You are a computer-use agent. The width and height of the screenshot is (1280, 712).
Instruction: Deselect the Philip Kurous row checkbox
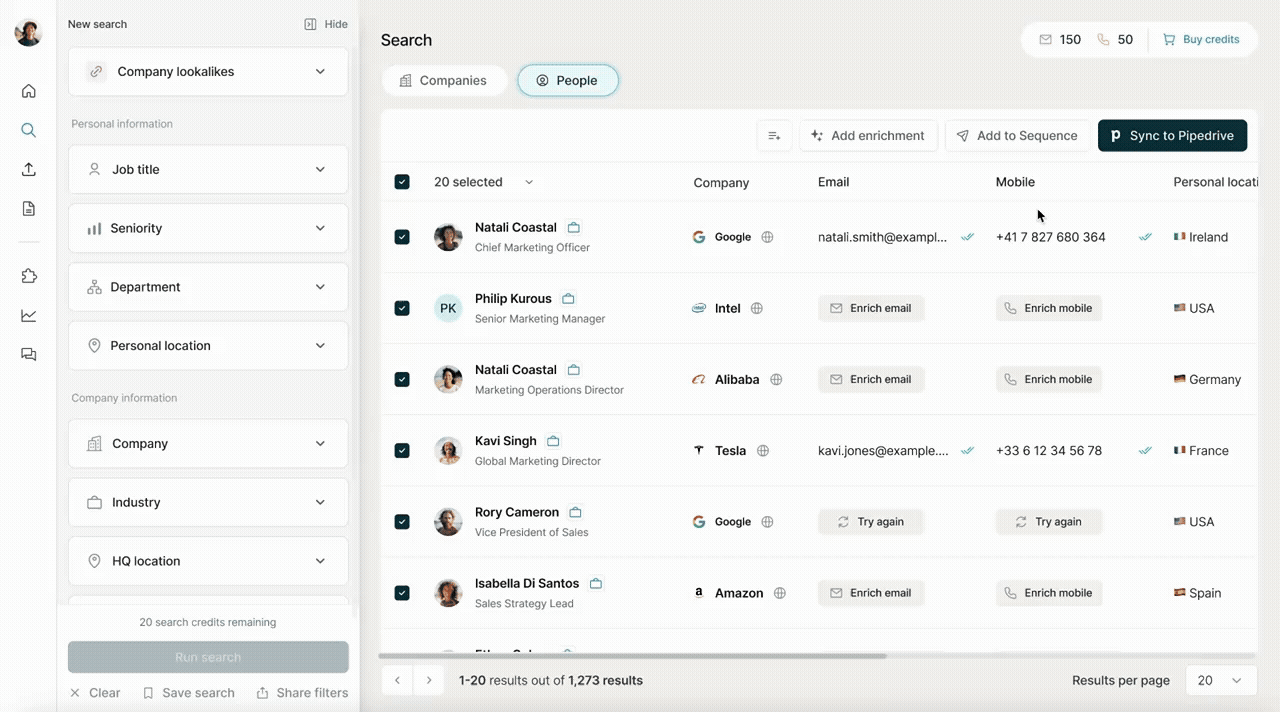tap(402, 308)
